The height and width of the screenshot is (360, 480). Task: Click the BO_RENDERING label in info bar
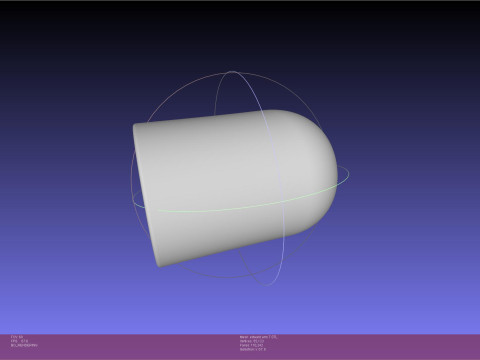coord(24,345)
